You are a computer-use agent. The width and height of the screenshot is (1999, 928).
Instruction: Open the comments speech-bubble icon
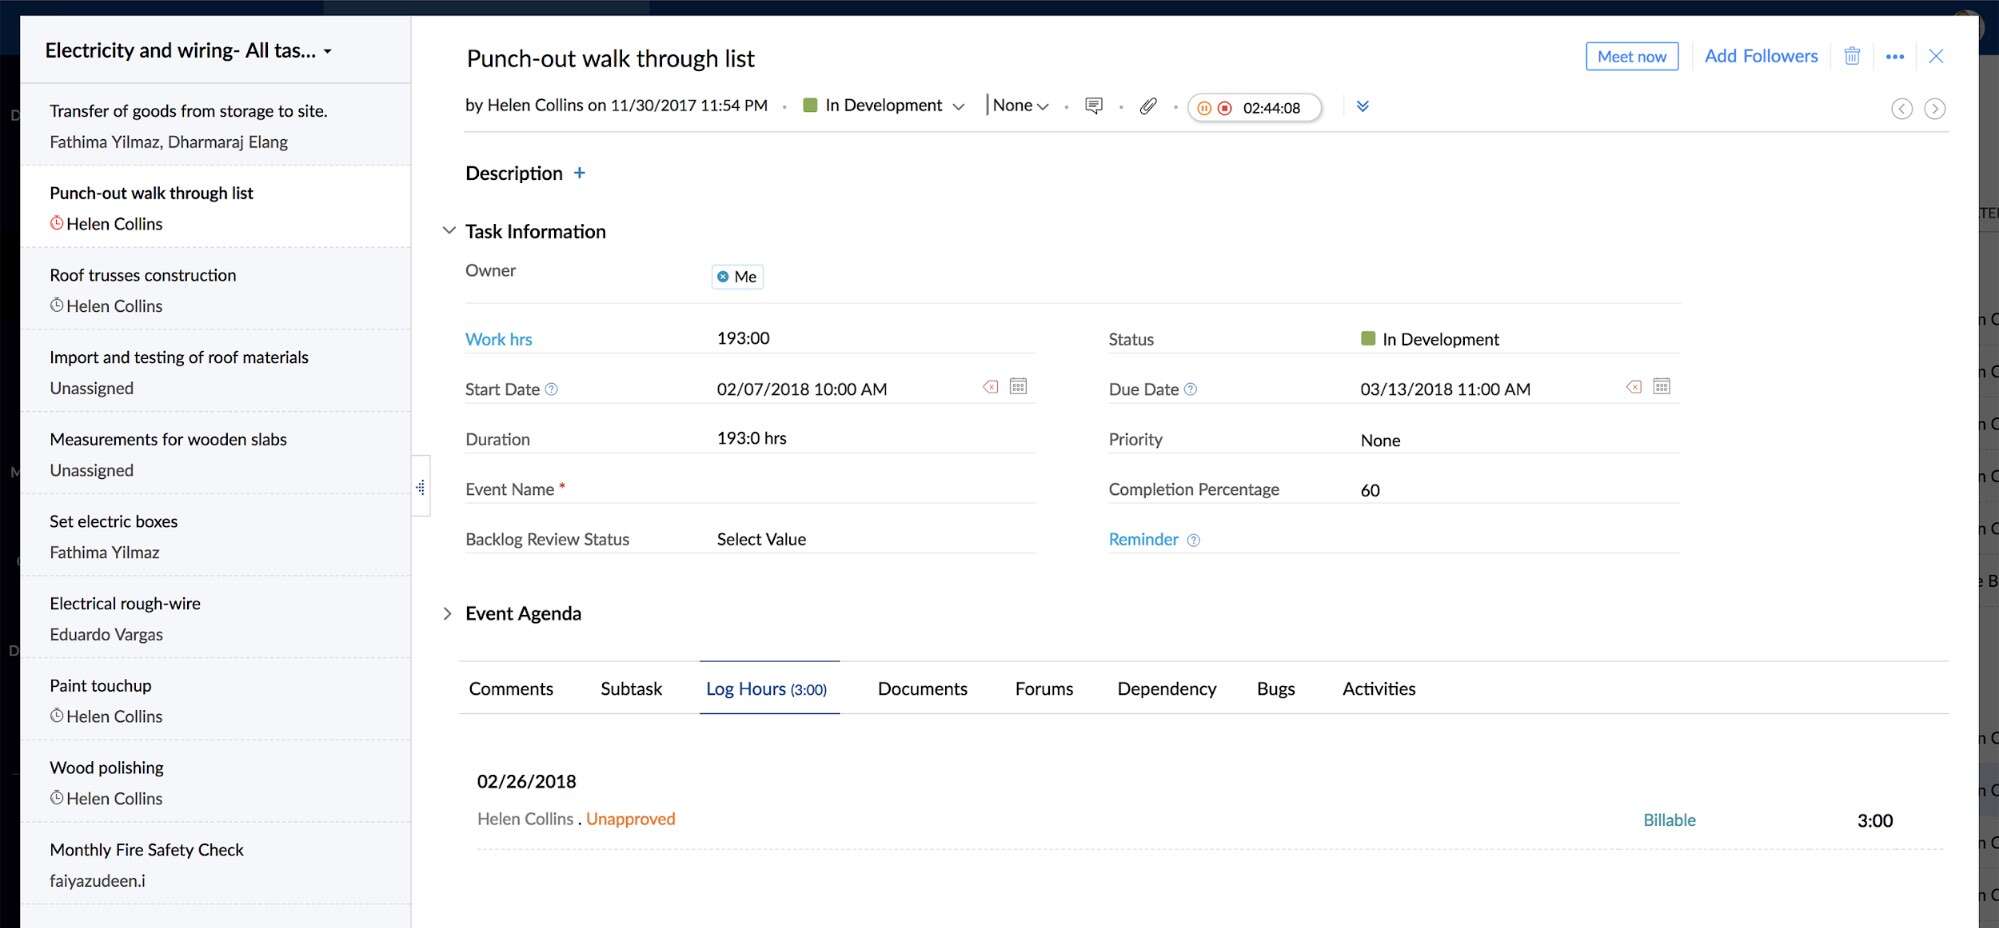(x=1093, y=105)
